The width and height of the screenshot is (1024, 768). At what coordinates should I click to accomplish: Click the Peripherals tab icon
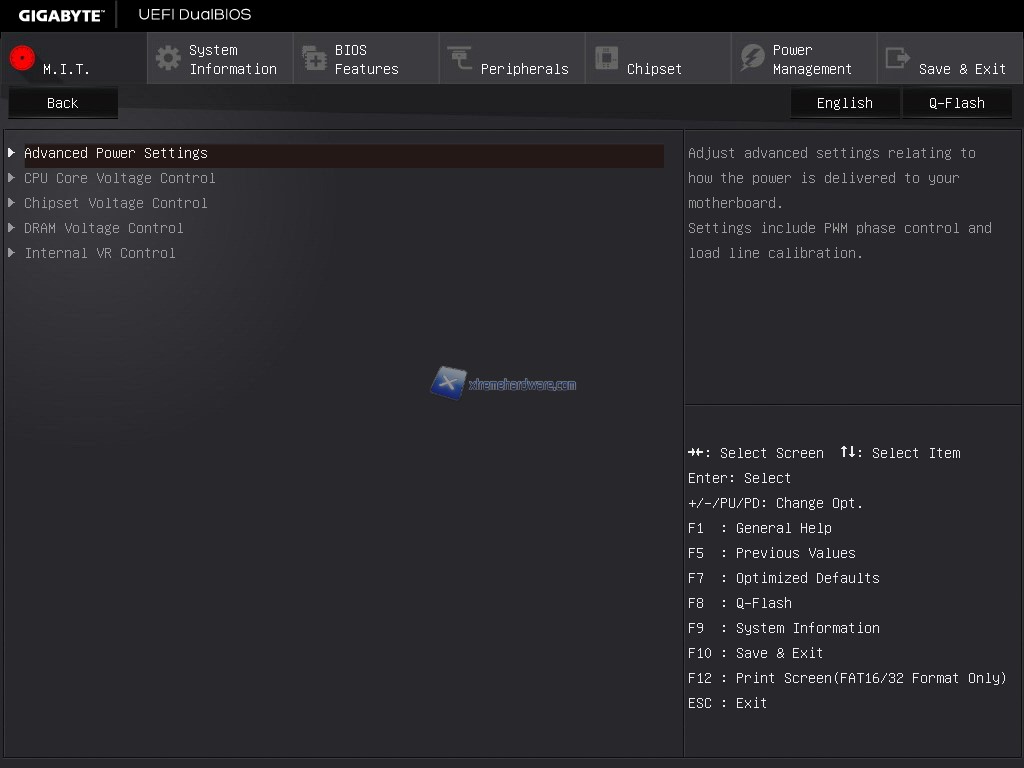(460, 58)
